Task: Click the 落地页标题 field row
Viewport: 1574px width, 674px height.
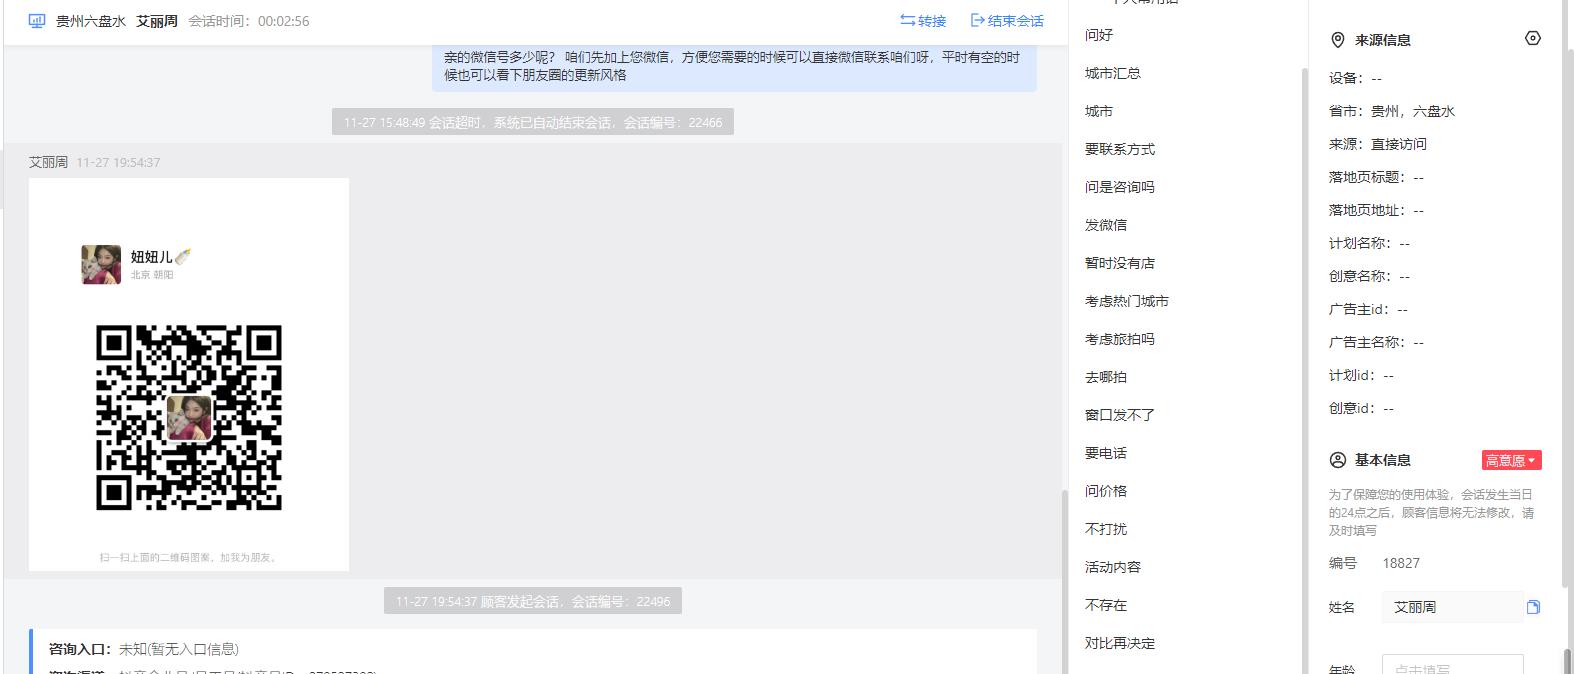Action: pyautogui.click(x=1376, y=177)
